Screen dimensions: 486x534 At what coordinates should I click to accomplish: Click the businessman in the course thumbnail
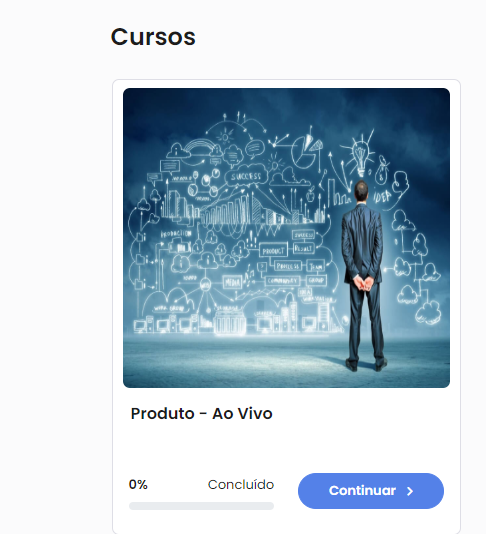363,276
